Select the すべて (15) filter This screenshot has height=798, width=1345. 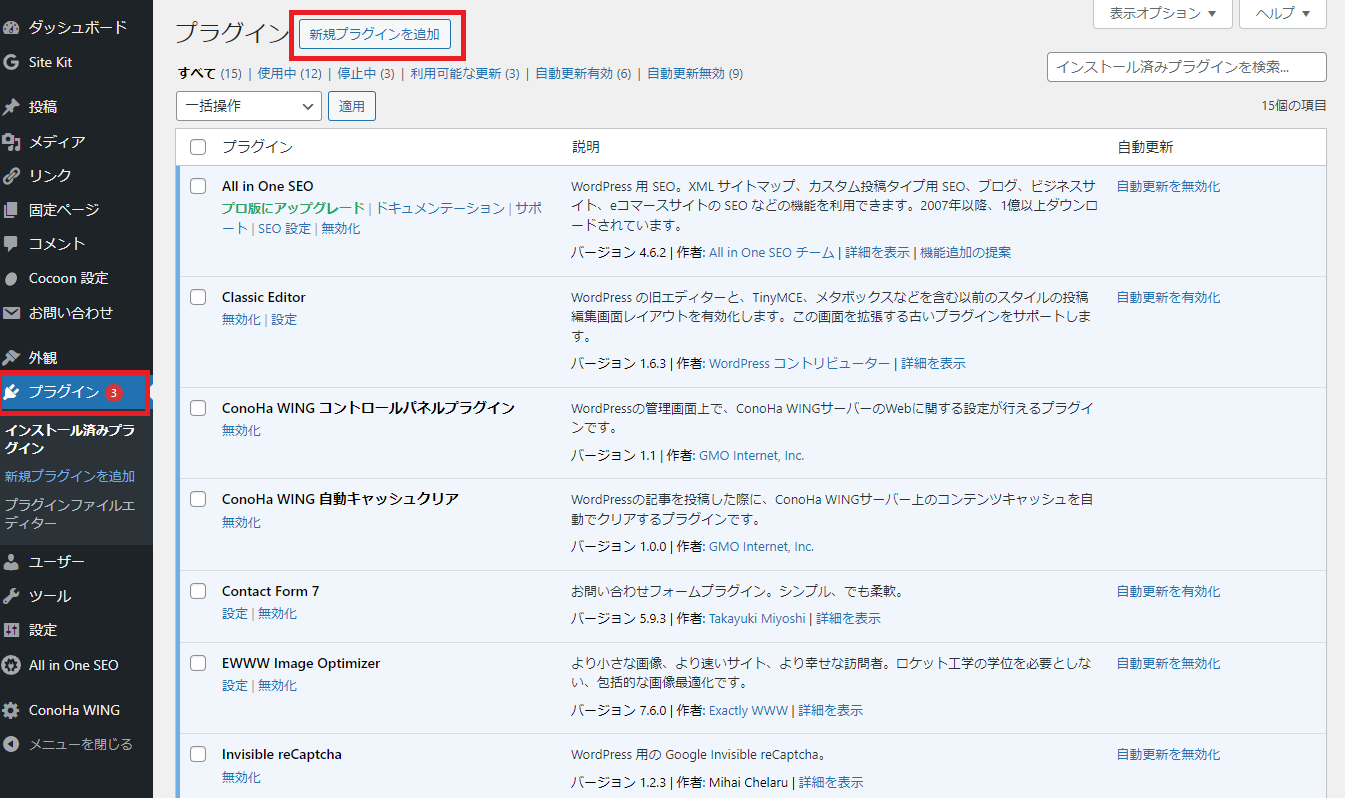[x=210, y=74]
